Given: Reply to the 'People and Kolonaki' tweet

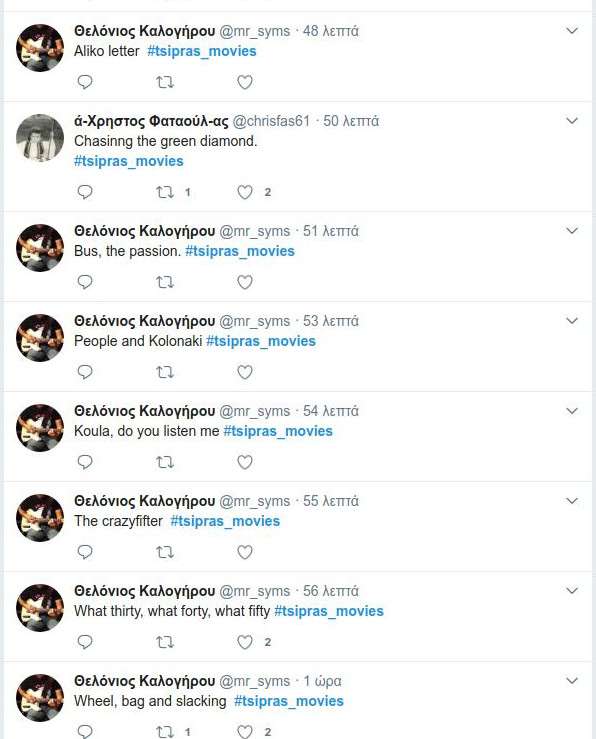Looking at the screenshot, I should click(85, 372).
